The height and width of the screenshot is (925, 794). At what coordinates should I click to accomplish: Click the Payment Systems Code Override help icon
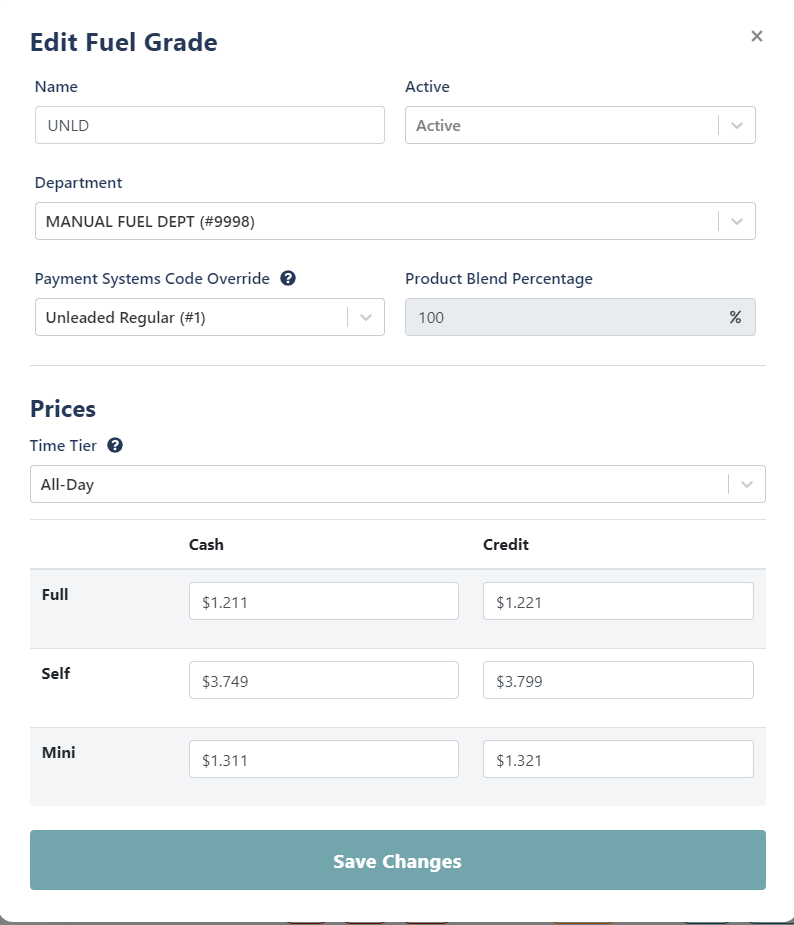(288, 278)
